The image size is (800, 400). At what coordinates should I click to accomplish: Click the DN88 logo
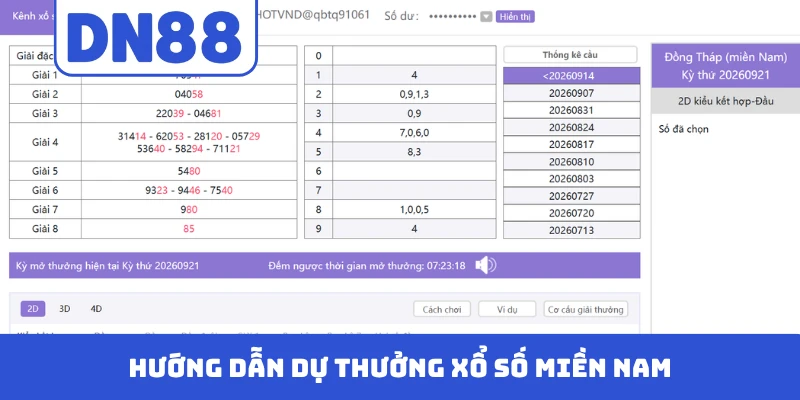tap(156, 37)
